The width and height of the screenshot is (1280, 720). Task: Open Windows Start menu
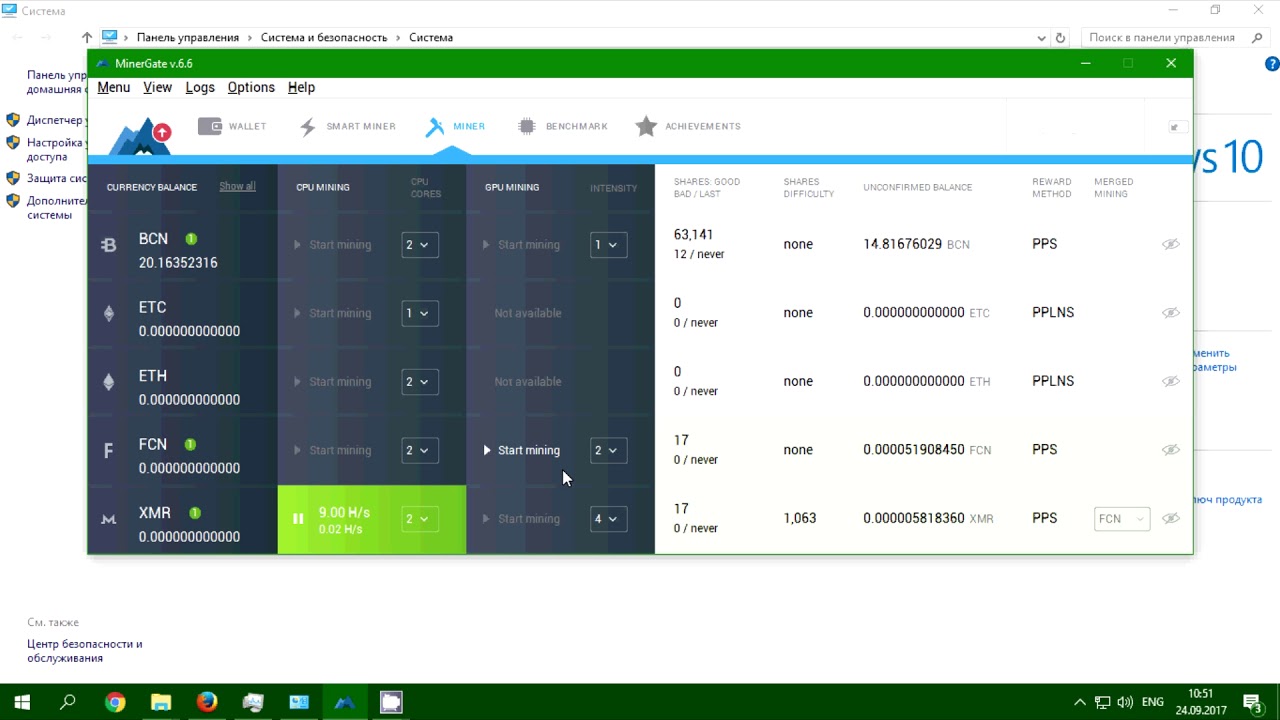pos(22,702)
